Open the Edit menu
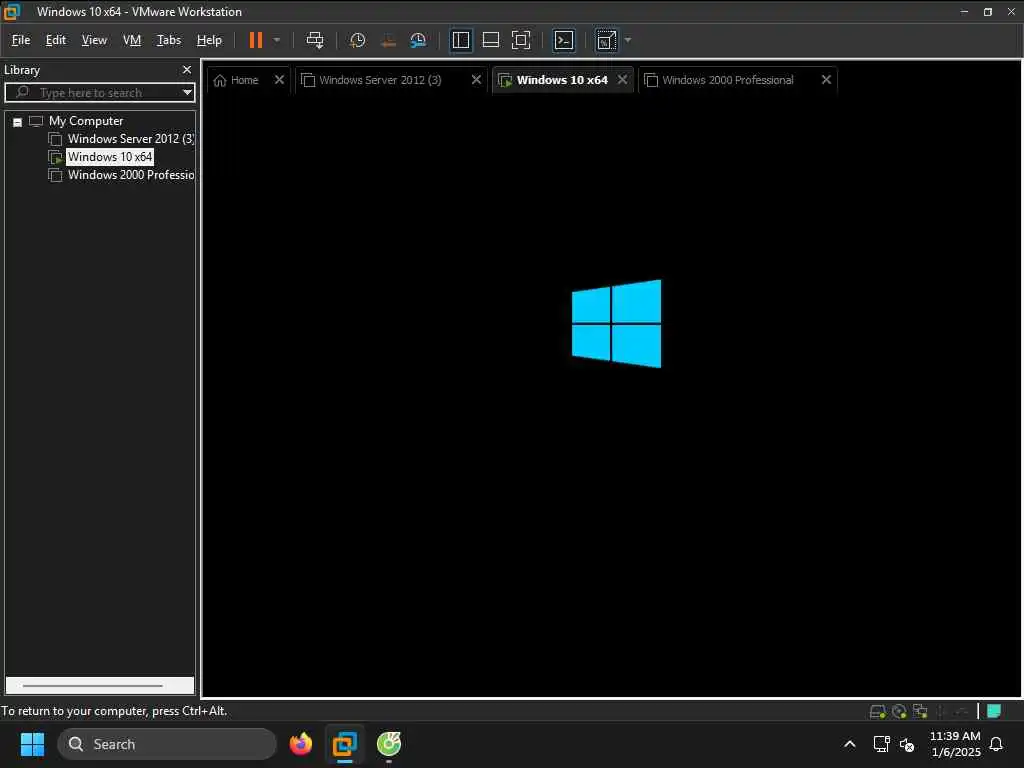 click(x=56, y=40)
